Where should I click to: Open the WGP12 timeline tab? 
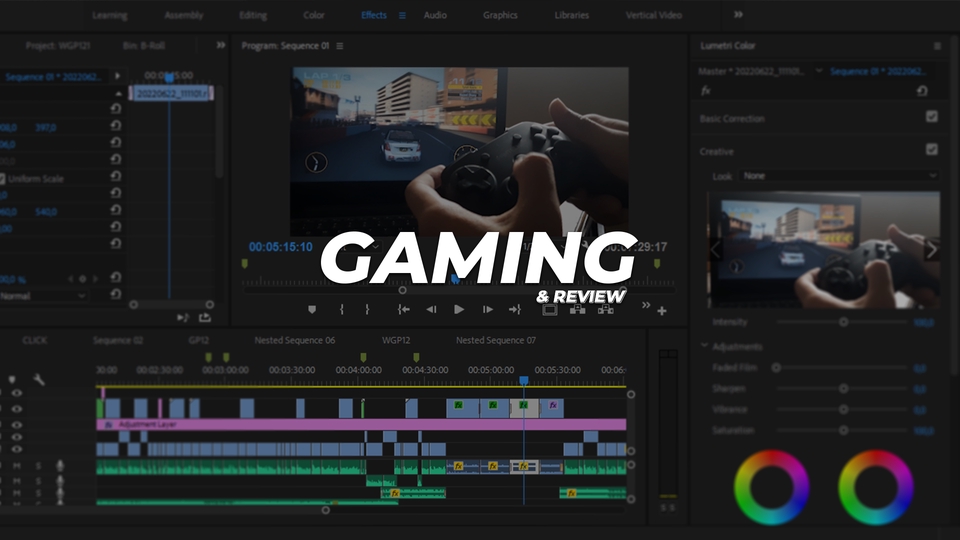click(396, 340)
